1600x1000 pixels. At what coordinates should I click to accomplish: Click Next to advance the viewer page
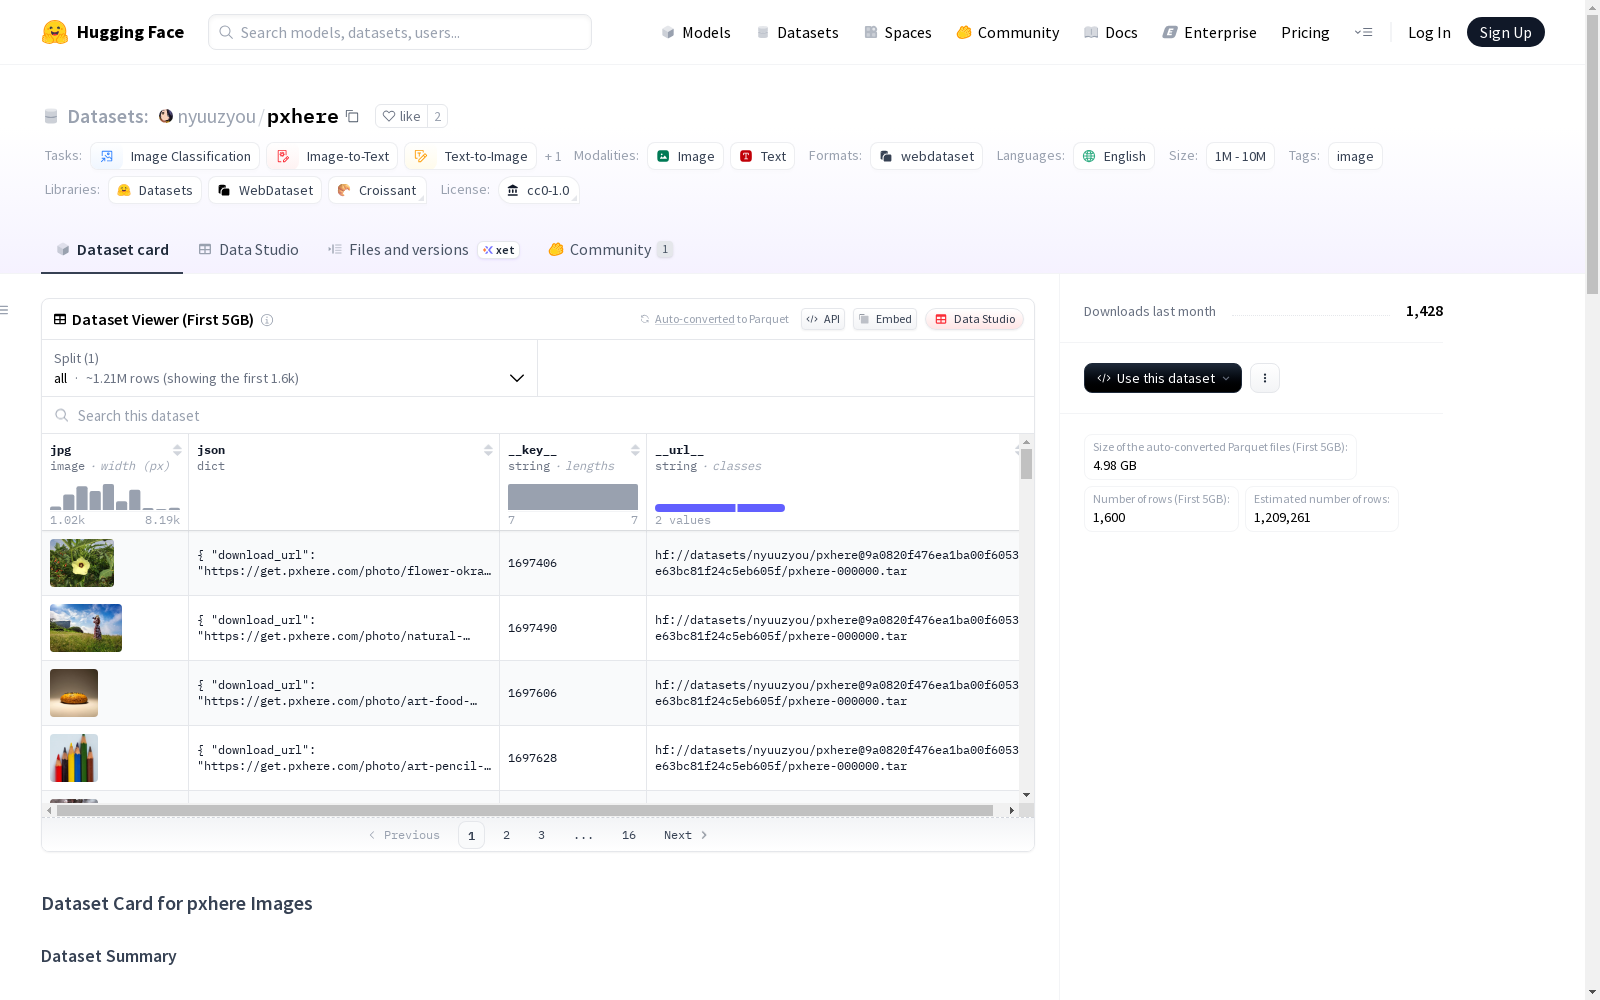(686, 835)
